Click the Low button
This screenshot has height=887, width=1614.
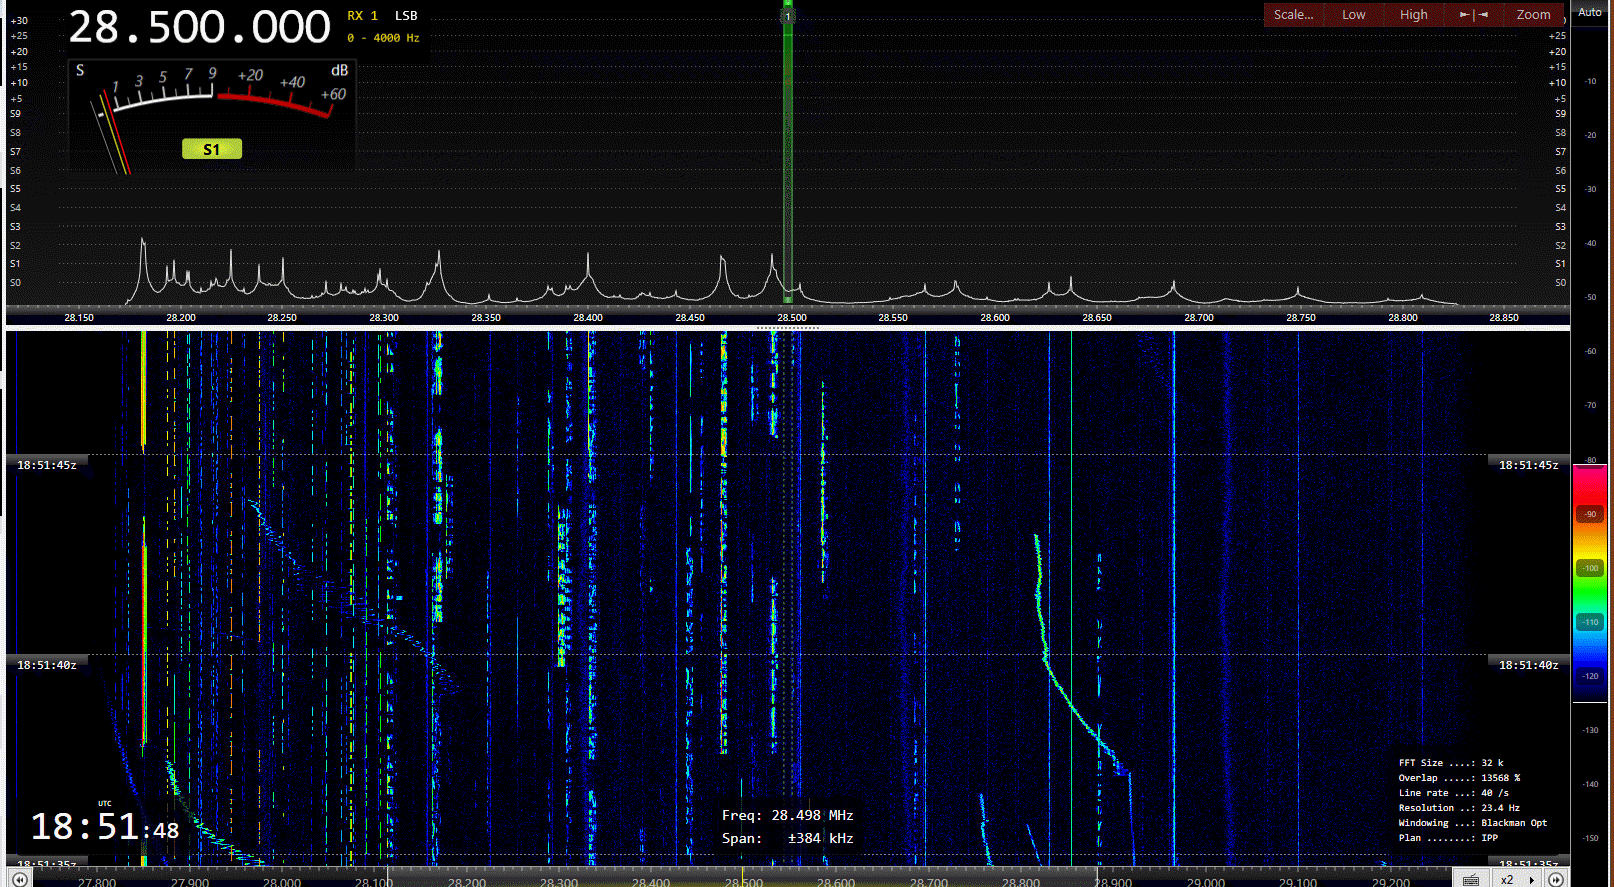tap(1353, 15)
